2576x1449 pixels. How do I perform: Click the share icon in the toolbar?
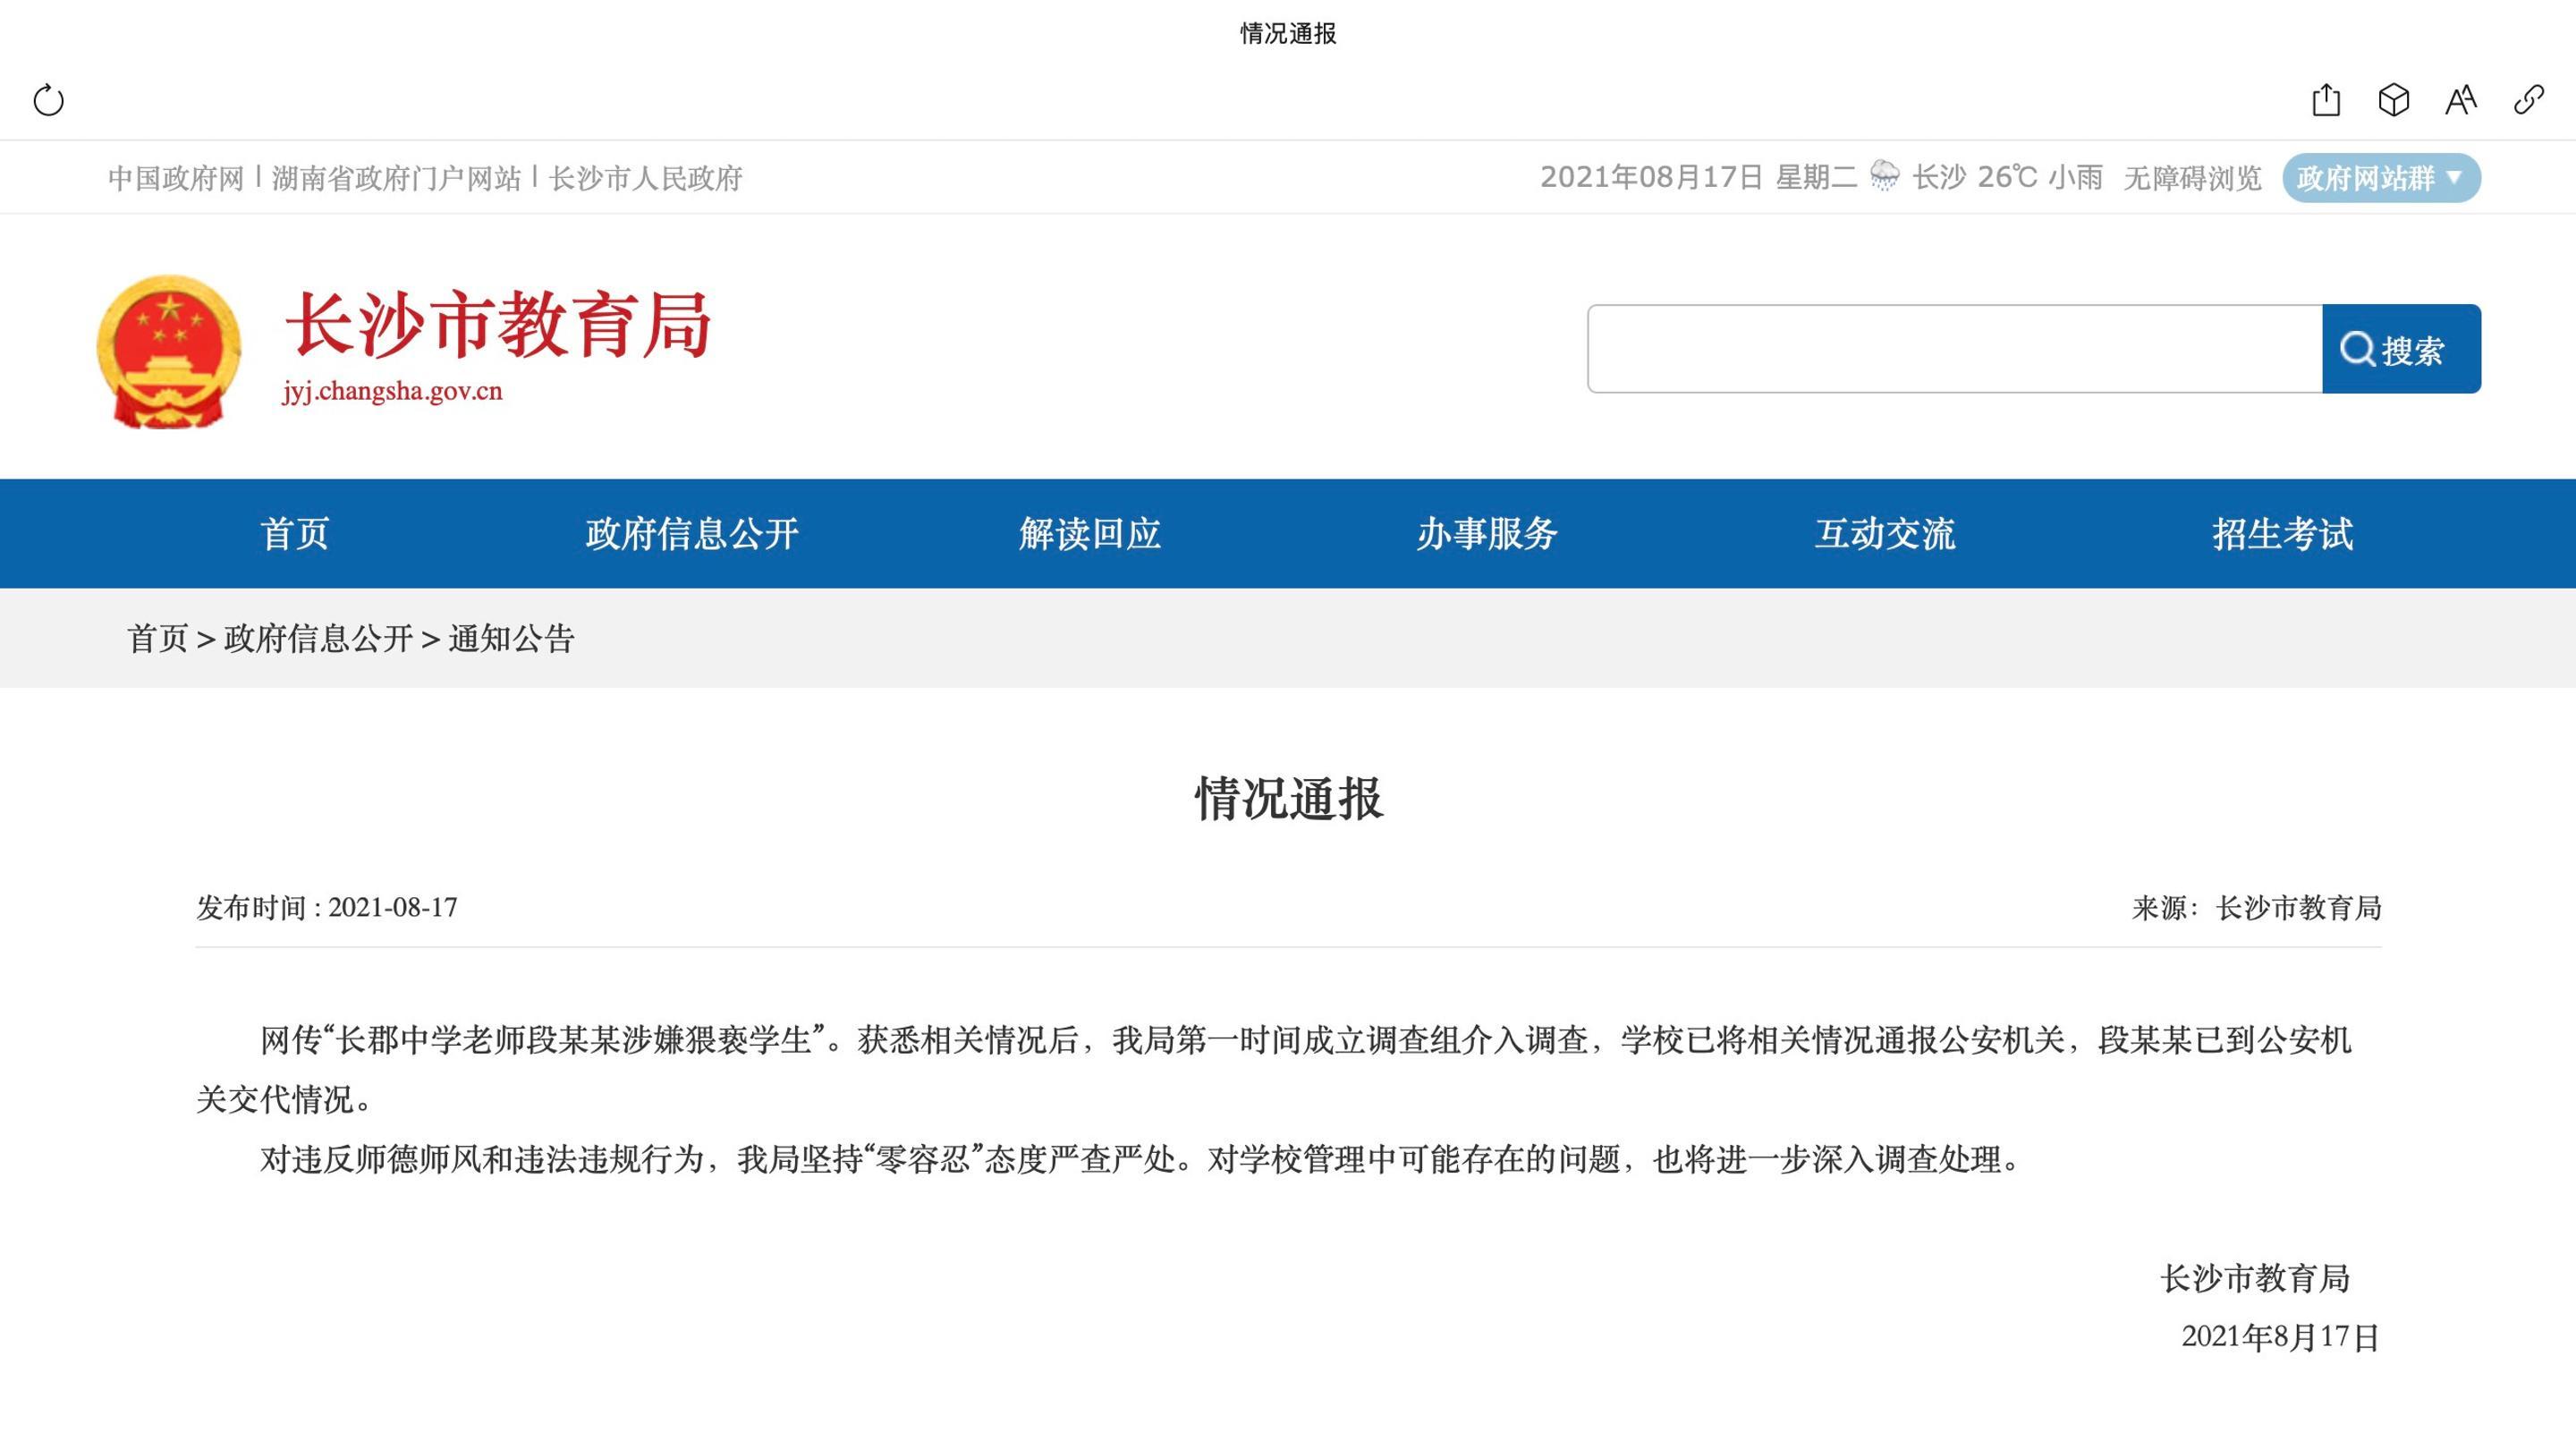(x=2326, y=100)
